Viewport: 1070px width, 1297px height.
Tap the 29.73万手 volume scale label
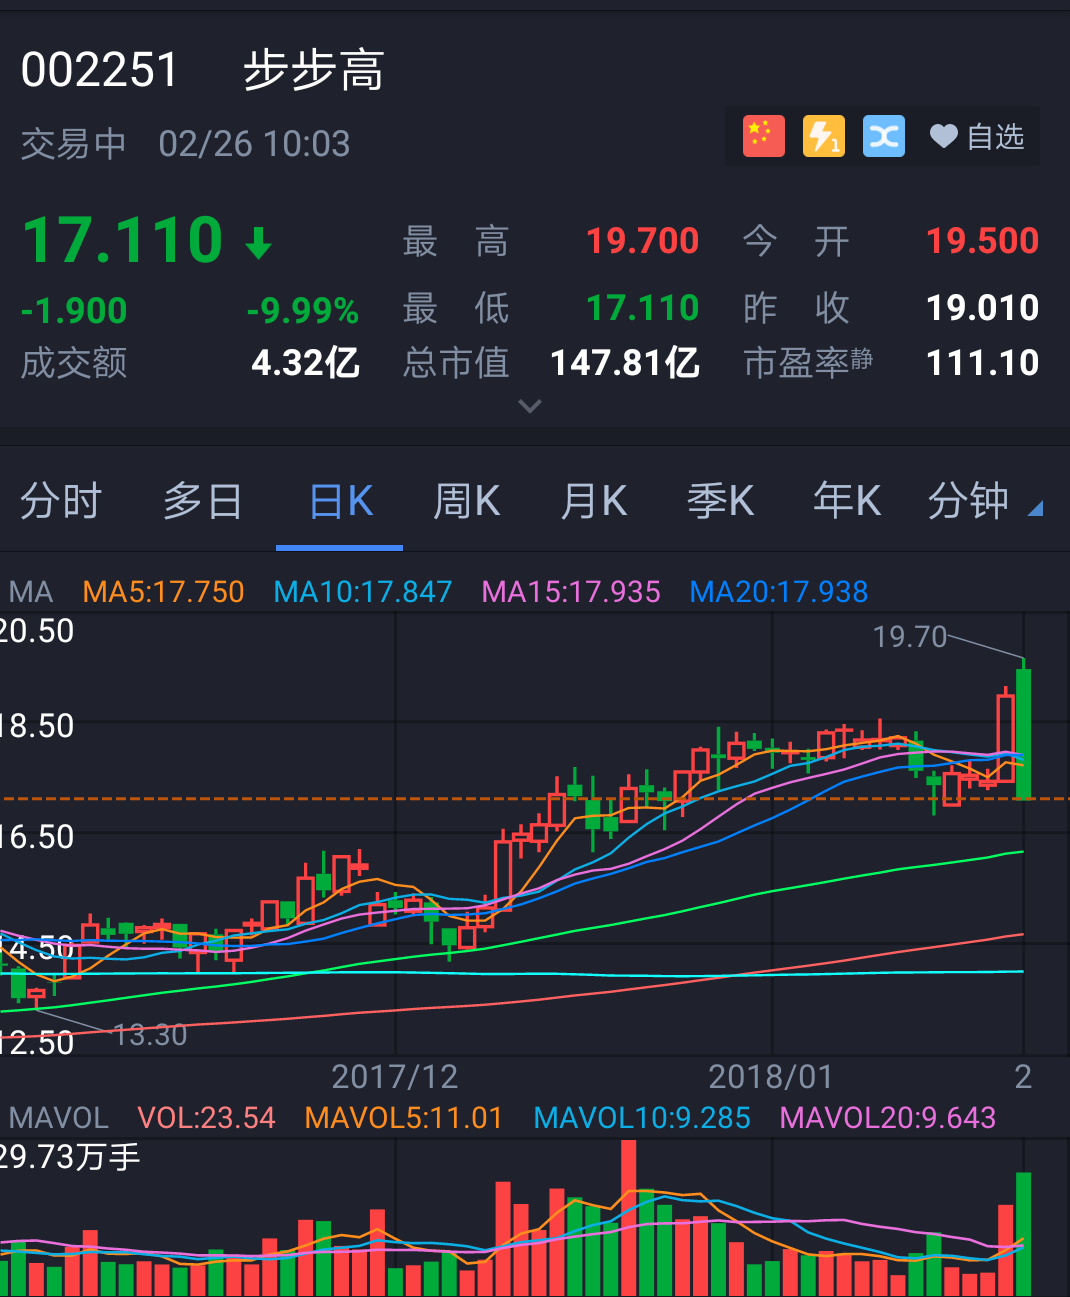coord(70,1157)
